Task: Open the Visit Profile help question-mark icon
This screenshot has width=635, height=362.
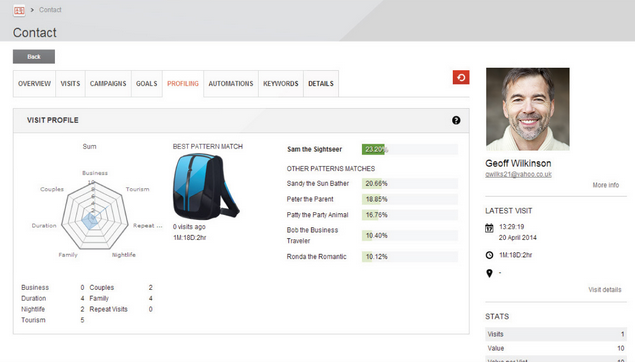Action: coord(456,120)
